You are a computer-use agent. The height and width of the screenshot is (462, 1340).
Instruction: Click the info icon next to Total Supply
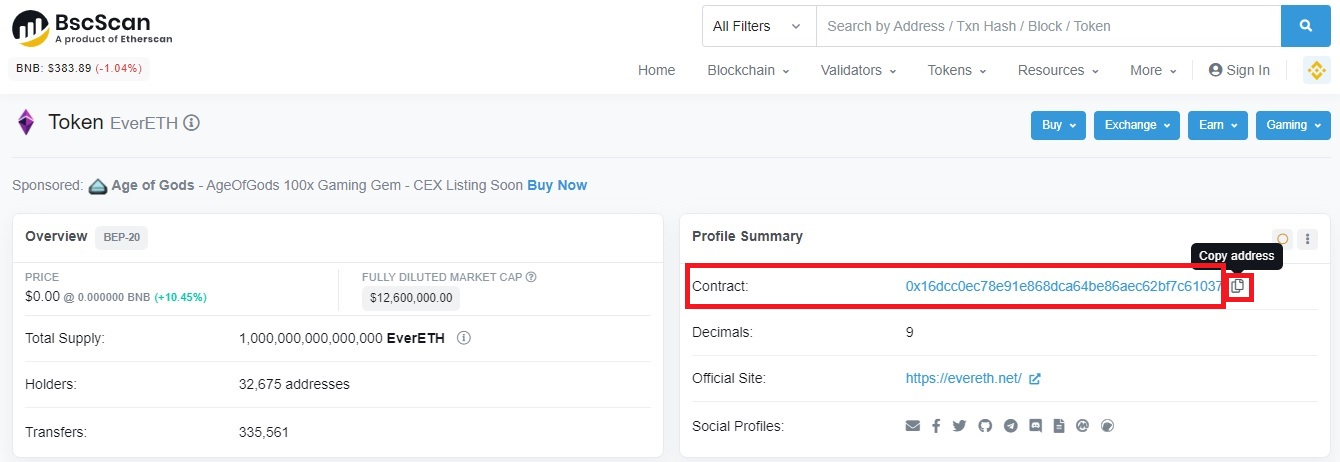[x=464, y=338]
